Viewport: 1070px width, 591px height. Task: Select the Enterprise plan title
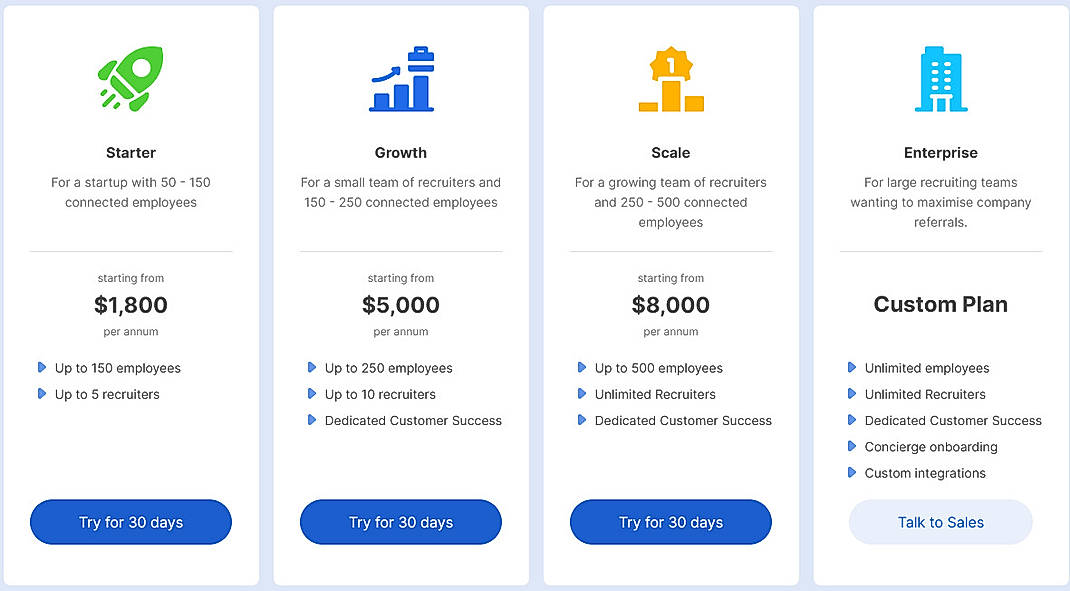pos(940,152)
